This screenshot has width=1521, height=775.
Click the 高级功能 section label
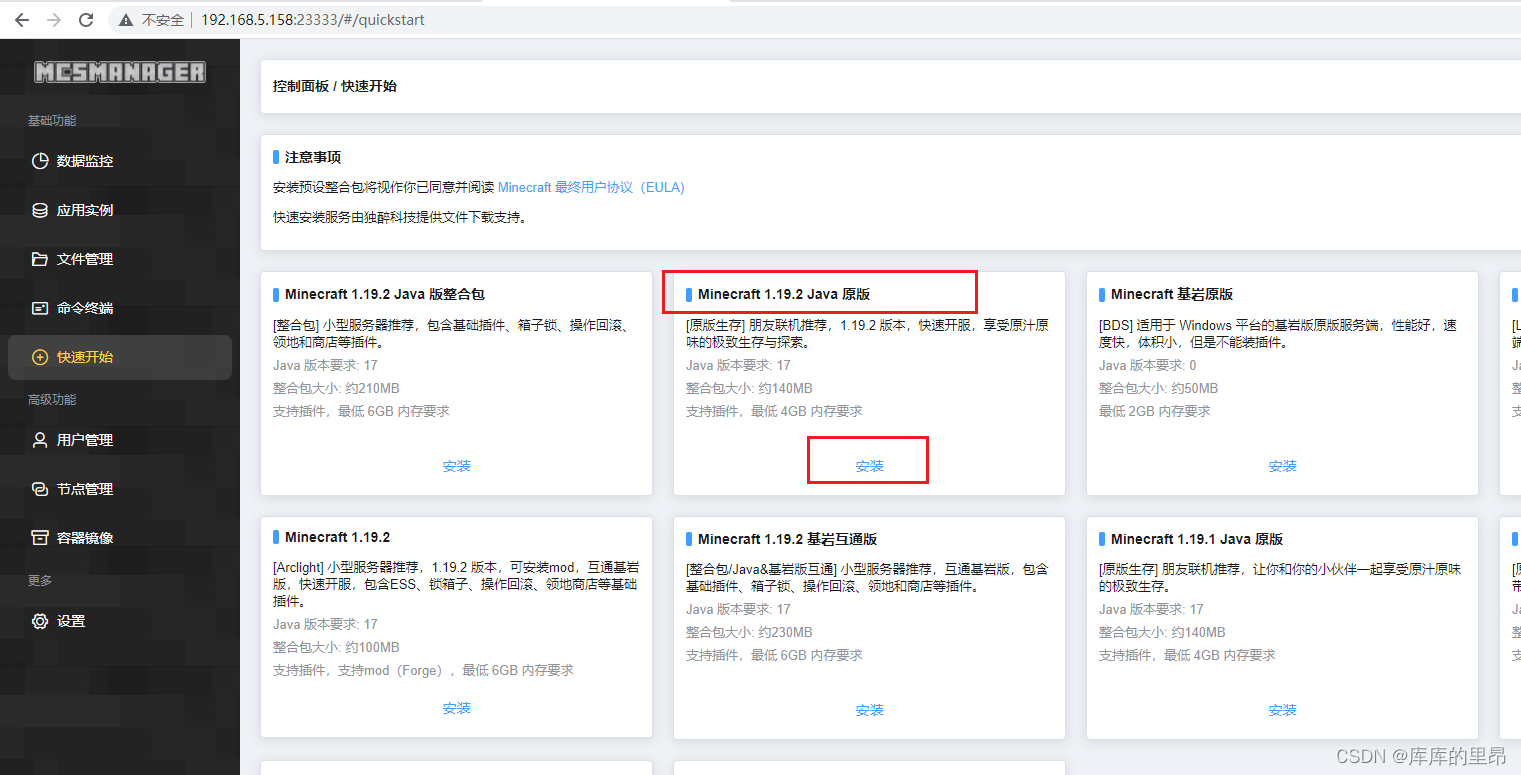tap(52, 399)
